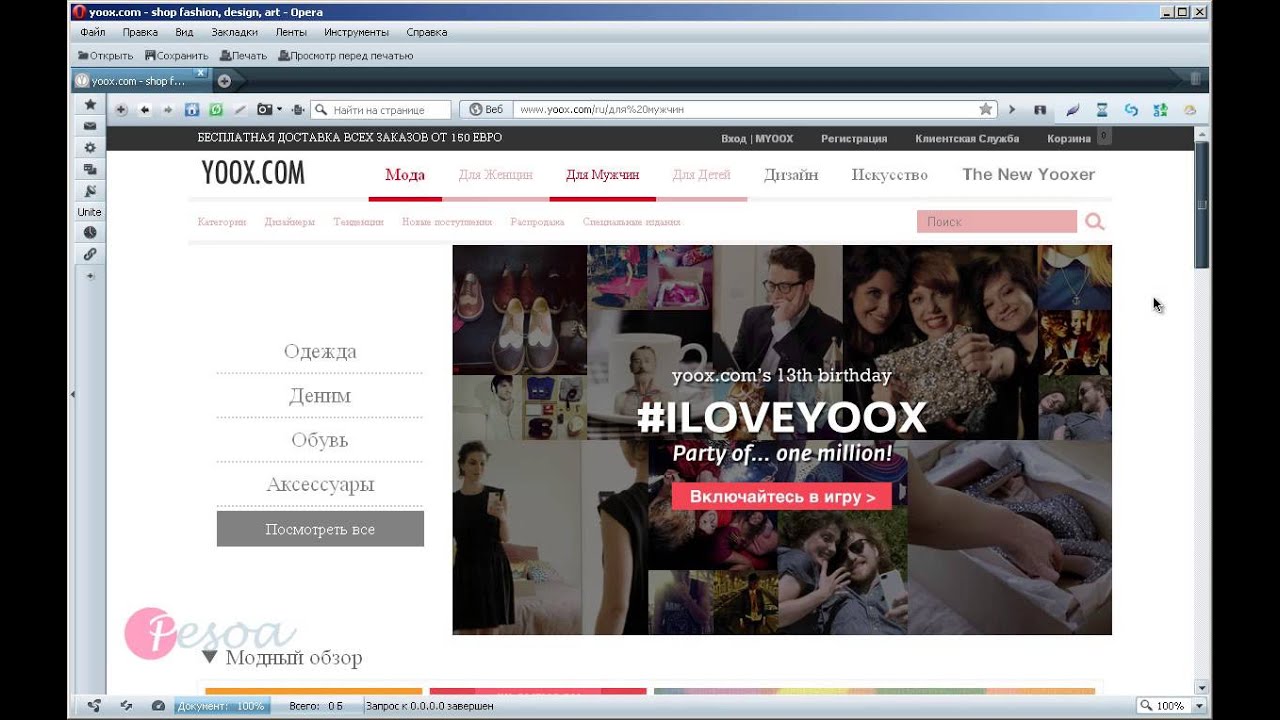
Task: Open the Правка menu
Action: click(140, 32)
